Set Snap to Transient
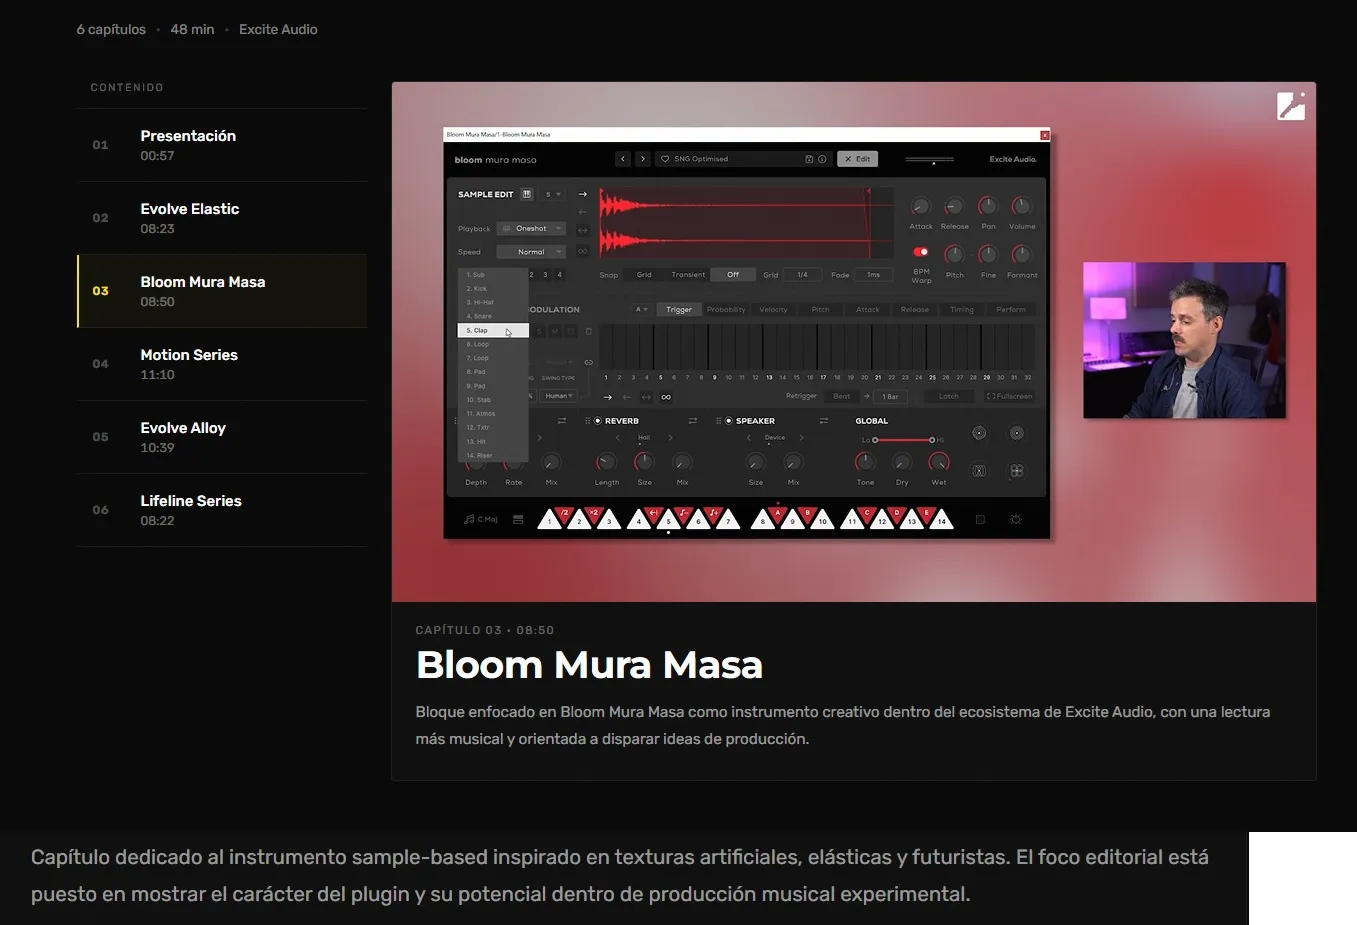 pos(688,275)
